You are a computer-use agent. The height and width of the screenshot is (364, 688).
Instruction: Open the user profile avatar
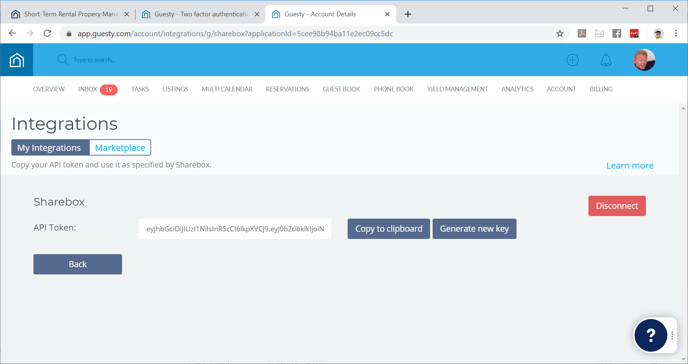[644, 60]
